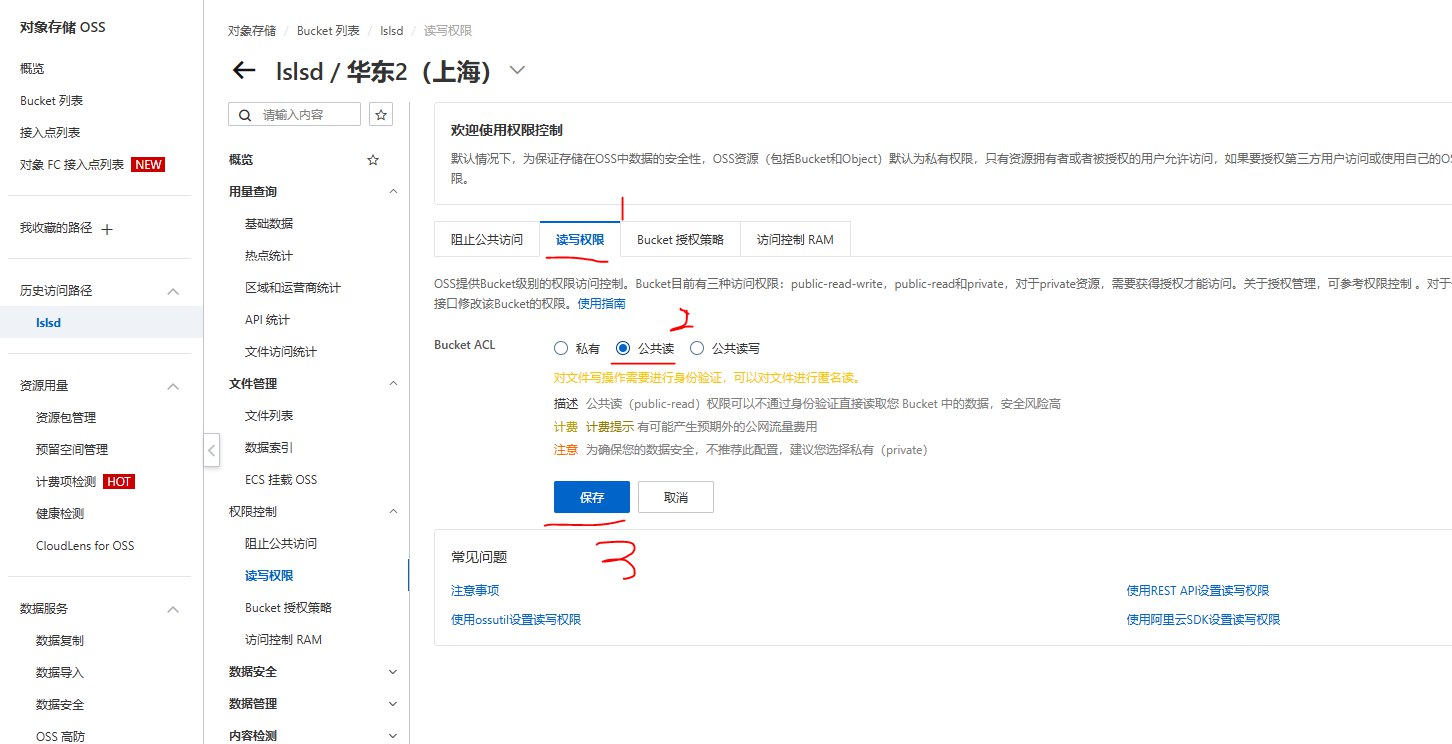Open 健康检测 in left sidebar

(x=60, y=514)
